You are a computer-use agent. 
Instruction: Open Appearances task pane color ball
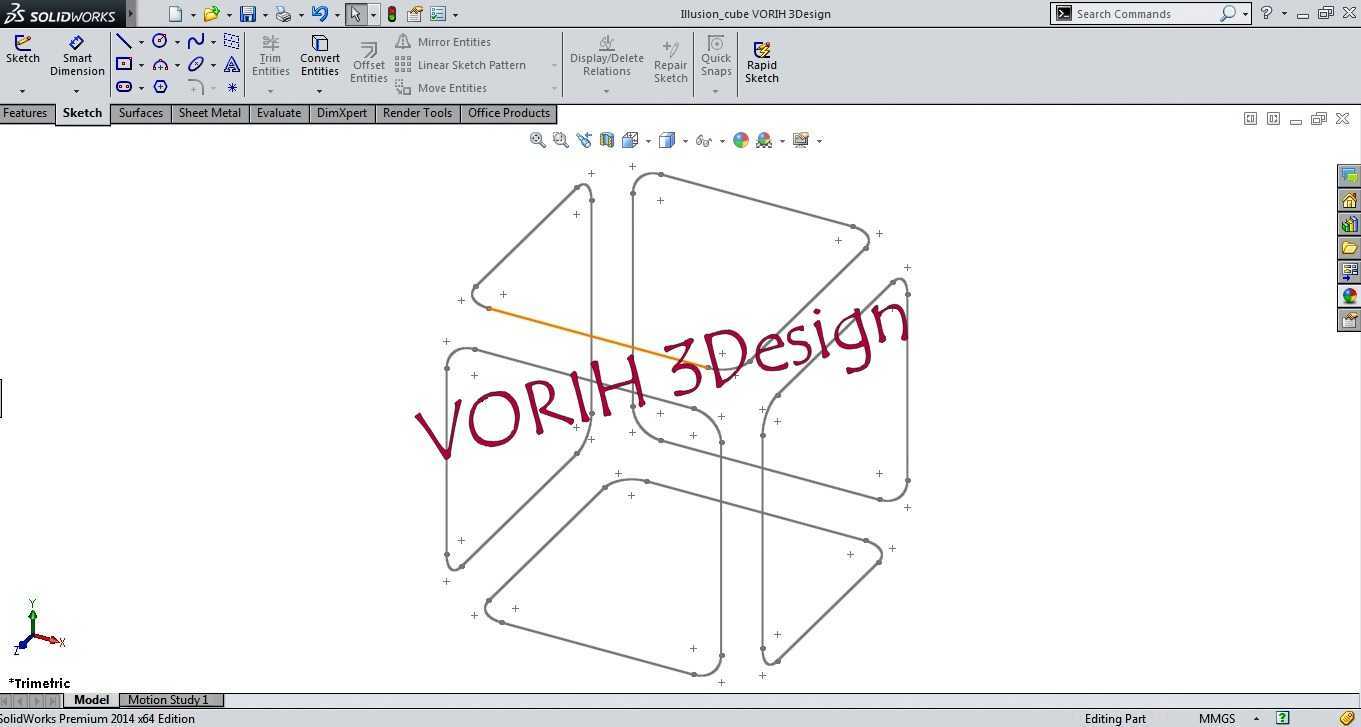click(x=1350, y=296)
